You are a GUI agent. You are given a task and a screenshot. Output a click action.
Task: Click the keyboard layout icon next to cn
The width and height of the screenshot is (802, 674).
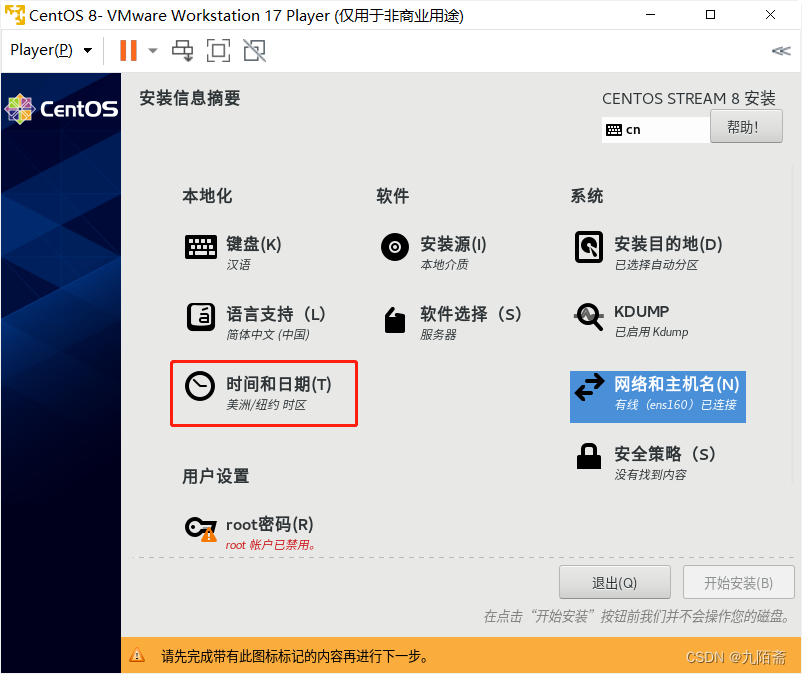[x=614, y=130]
